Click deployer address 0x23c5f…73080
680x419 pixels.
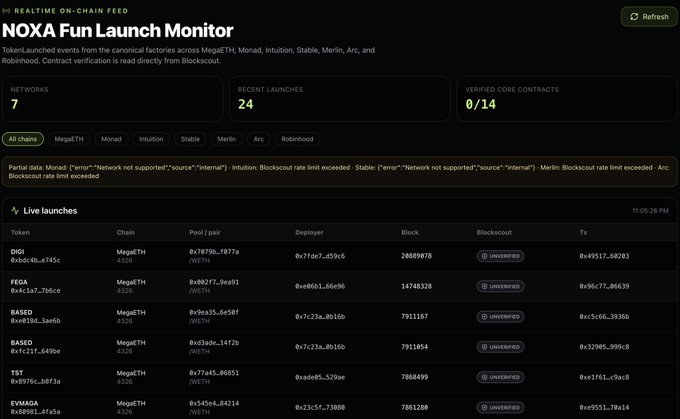pyautogui.click(x=320, y=408)
